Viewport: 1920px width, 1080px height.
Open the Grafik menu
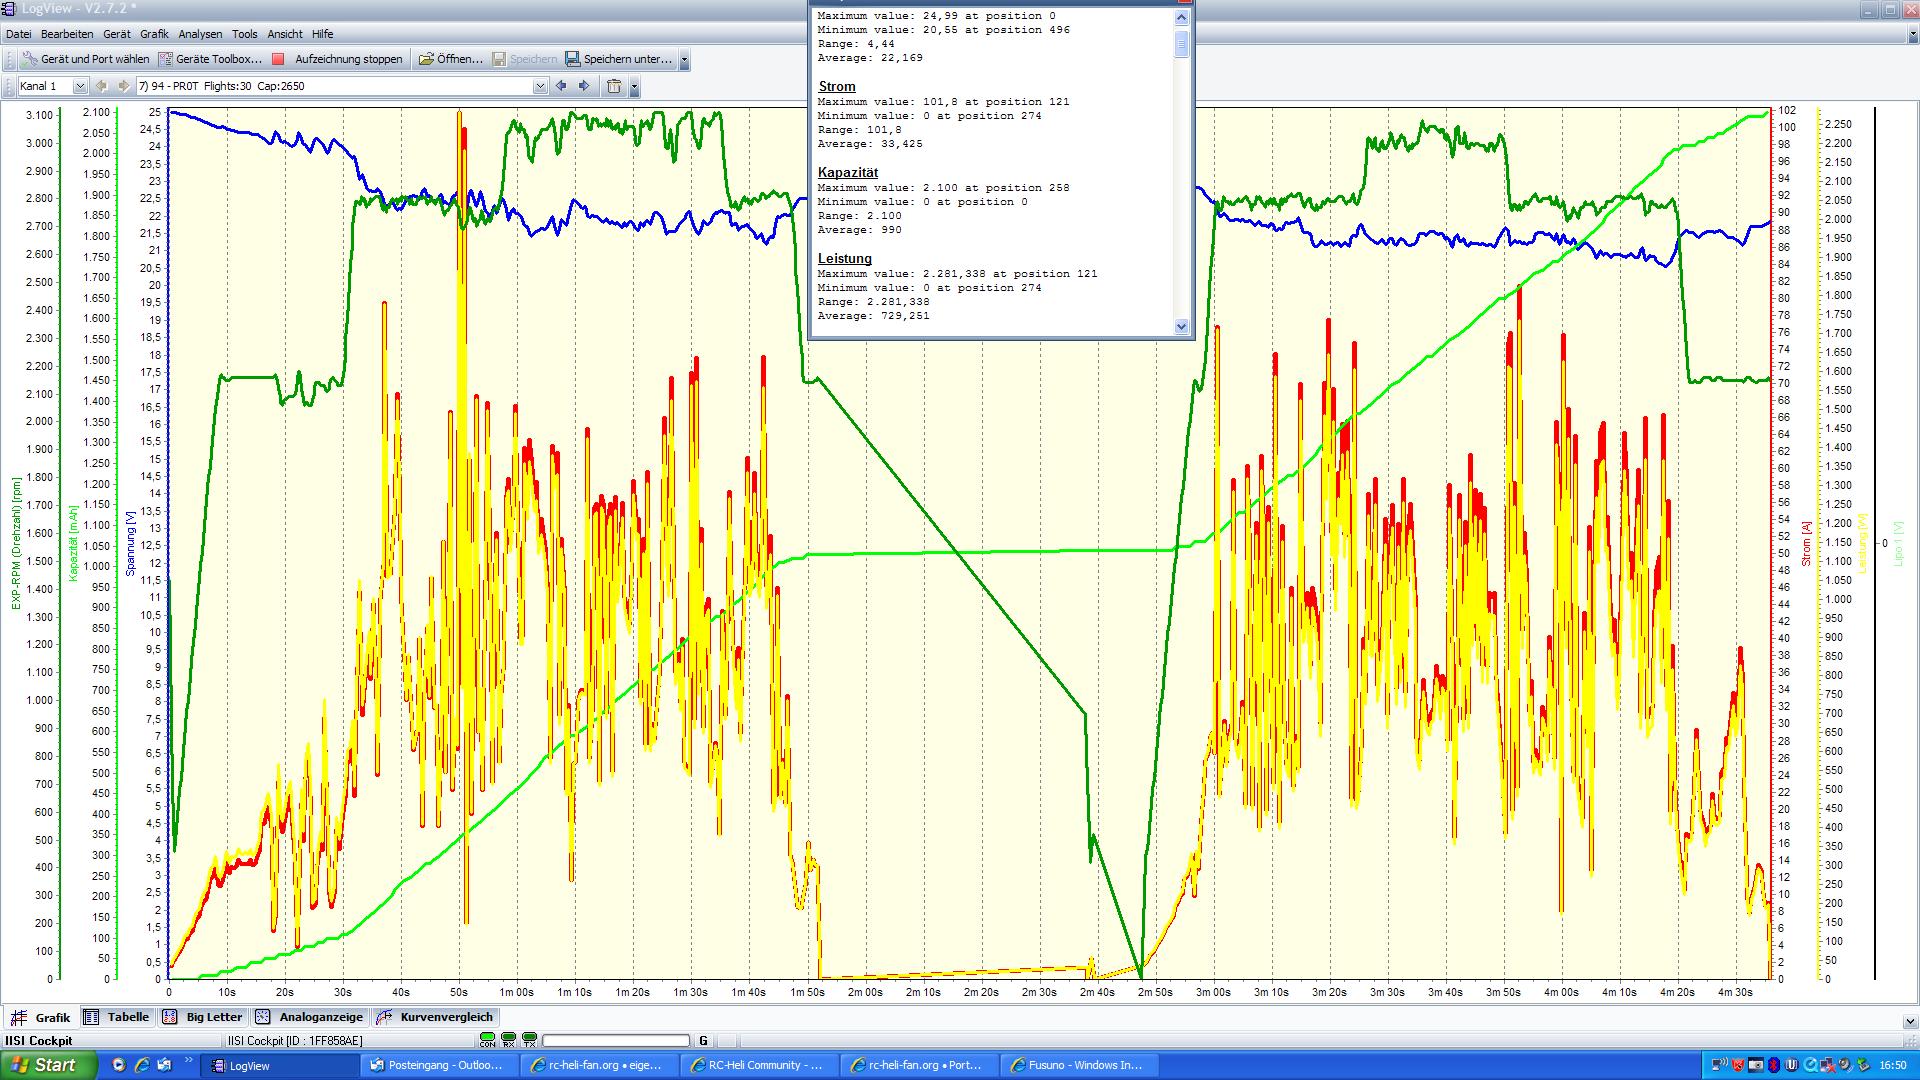(154, 34)
